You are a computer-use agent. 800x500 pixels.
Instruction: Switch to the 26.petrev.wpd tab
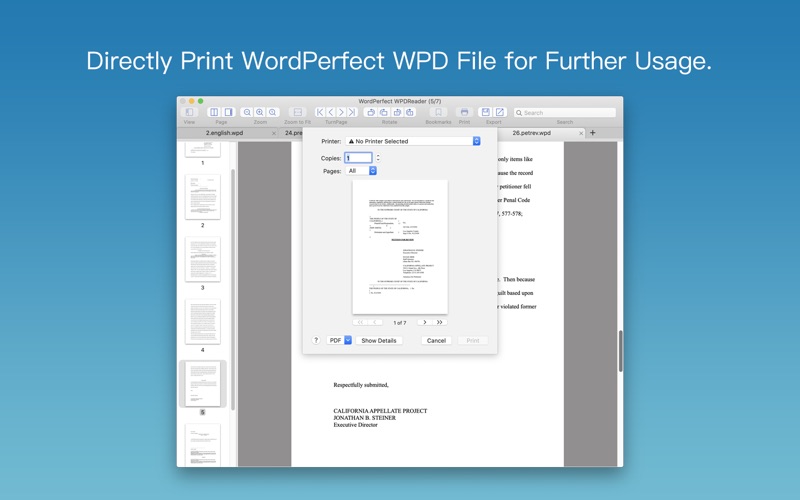coord(532,133)
